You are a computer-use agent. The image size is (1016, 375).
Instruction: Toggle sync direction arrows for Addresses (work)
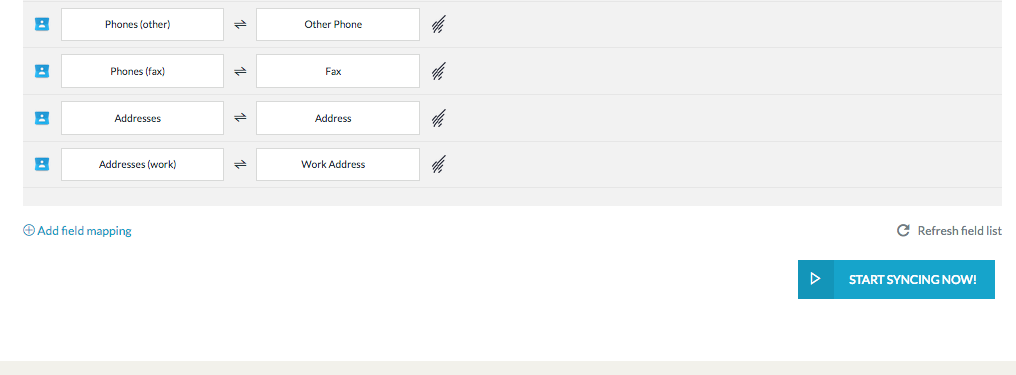240,165
